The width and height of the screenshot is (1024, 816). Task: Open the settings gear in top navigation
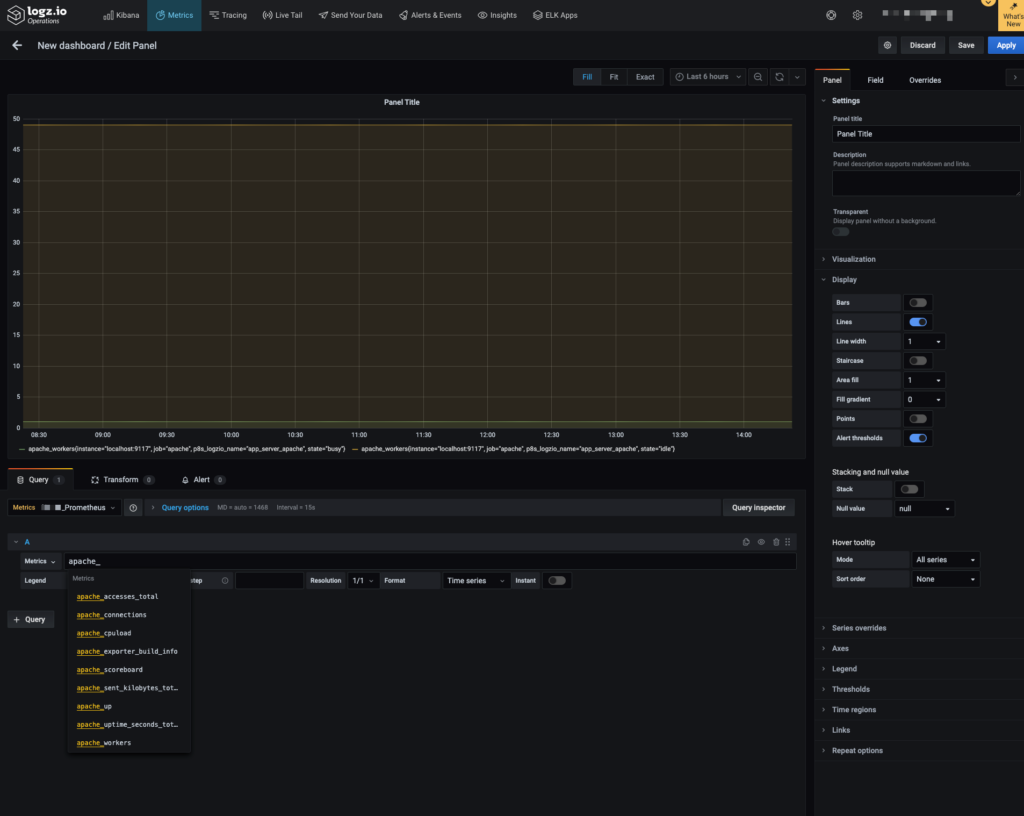[857, 15]
